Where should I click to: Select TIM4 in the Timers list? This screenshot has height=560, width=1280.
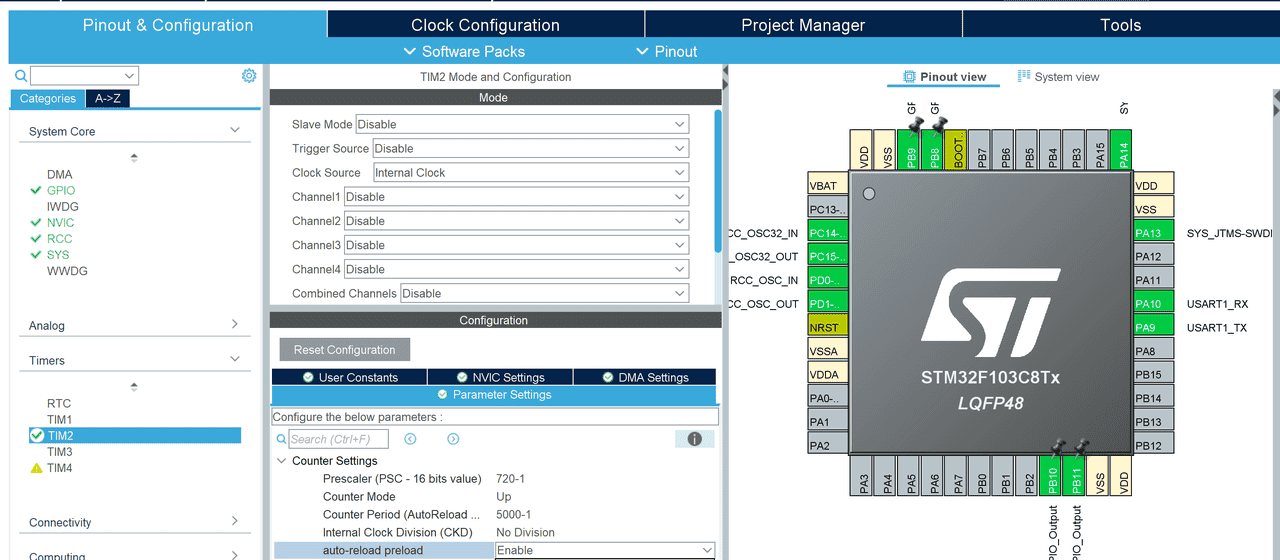point(60,468)
